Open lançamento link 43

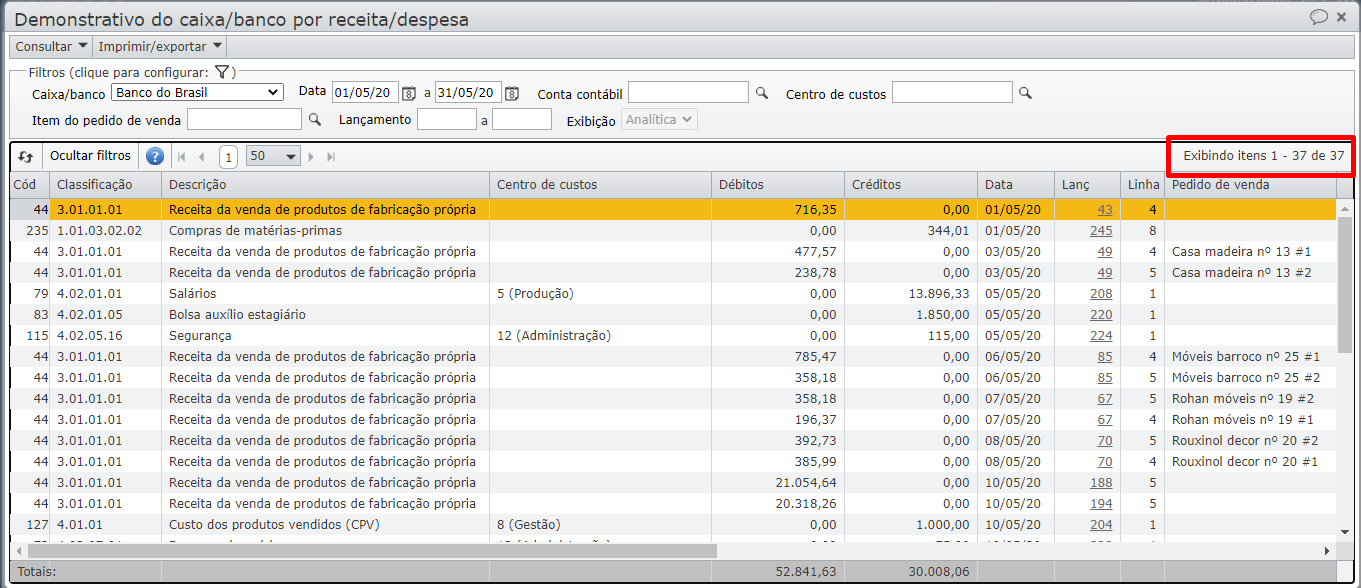coord(1104,210)
